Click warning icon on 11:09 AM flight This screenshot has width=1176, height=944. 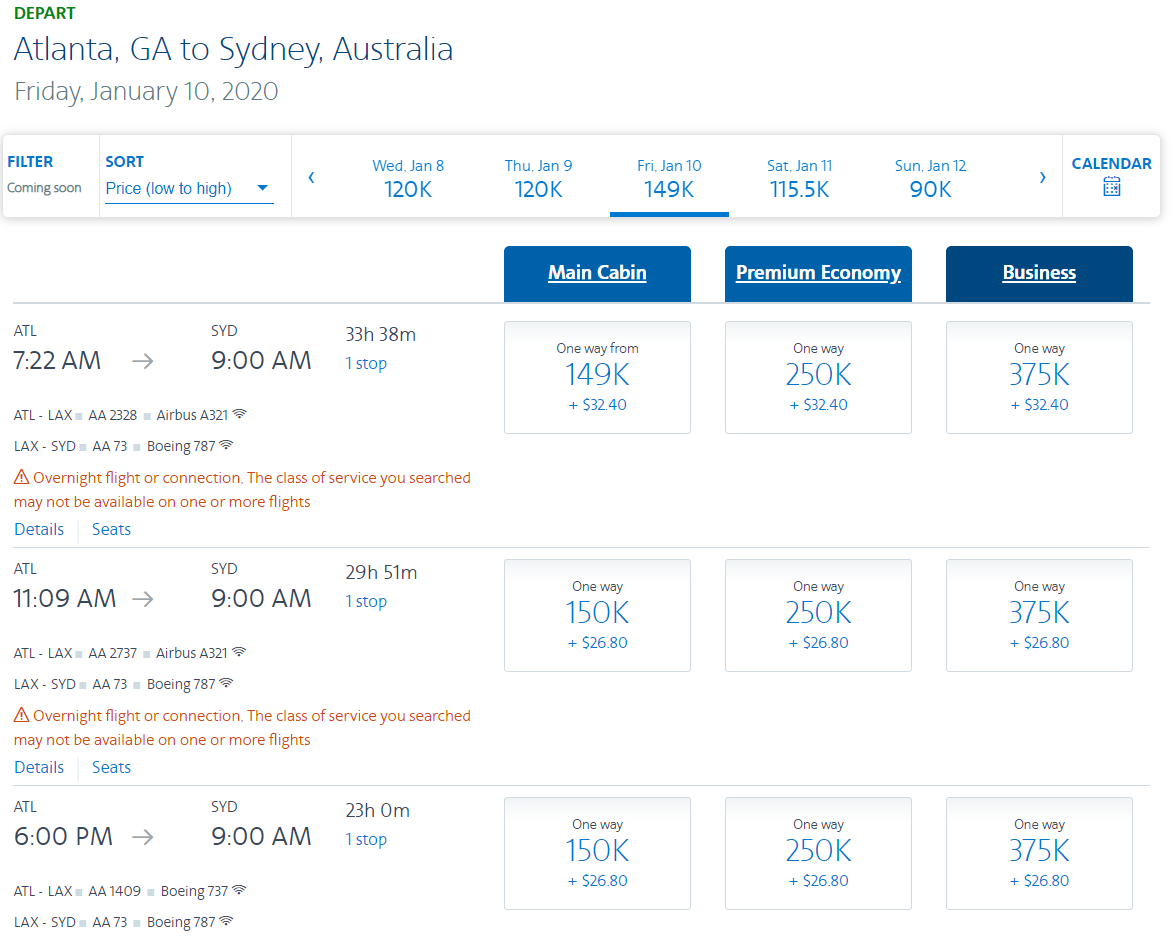coord(21,716)
